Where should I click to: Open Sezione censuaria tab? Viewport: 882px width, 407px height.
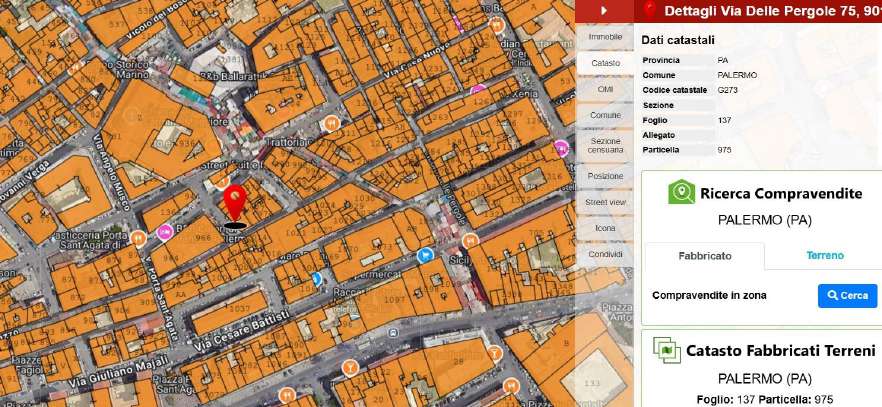tap(605, 145)
